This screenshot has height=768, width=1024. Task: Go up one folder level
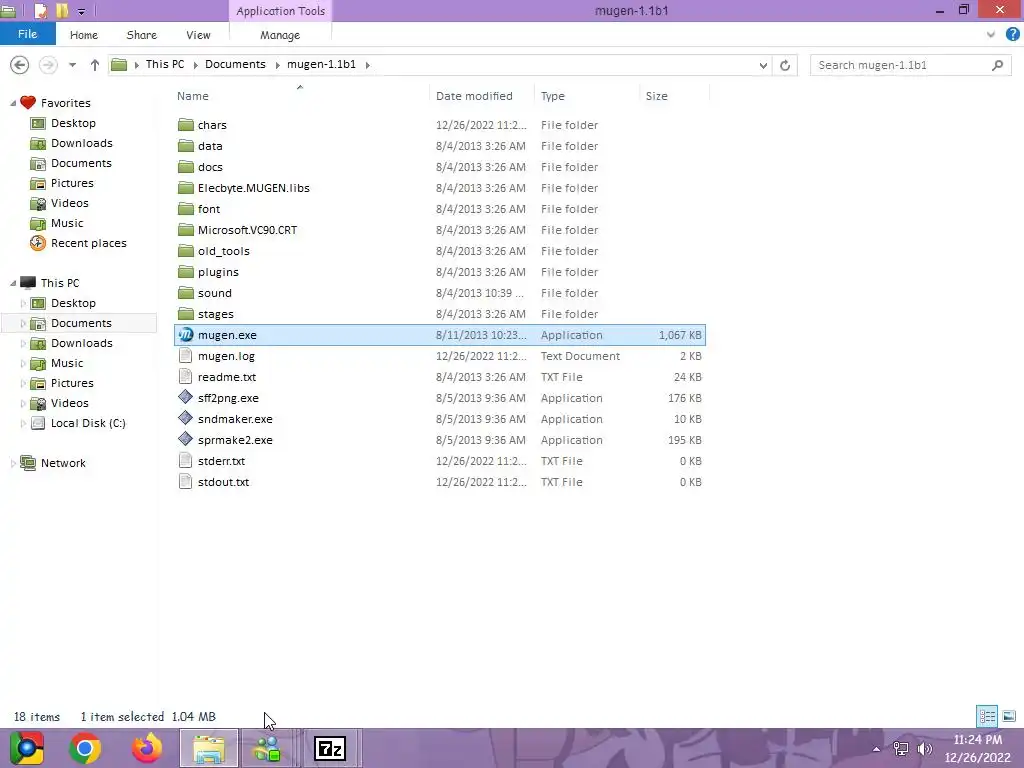[x=95, y=65]
